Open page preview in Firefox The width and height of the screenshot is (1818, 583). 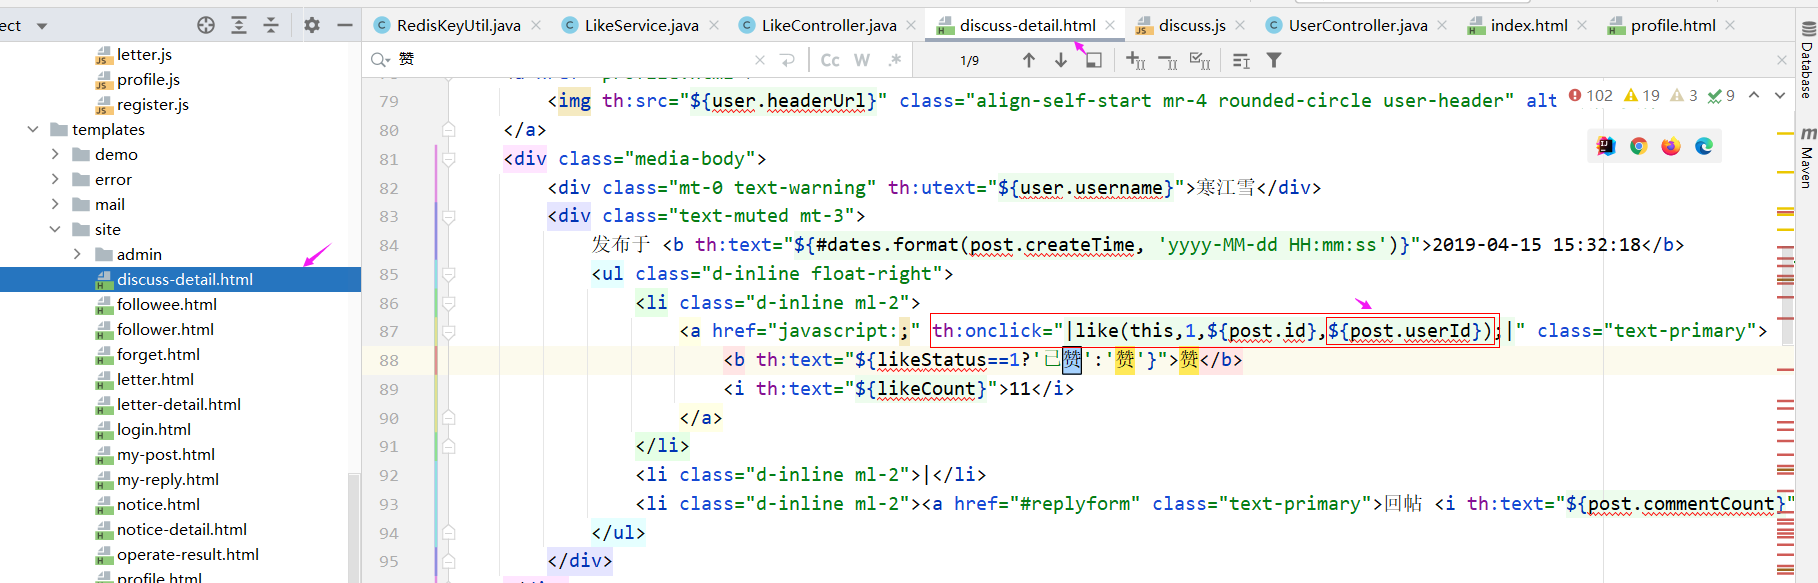pyautogui.click(x=1671, y=146)
